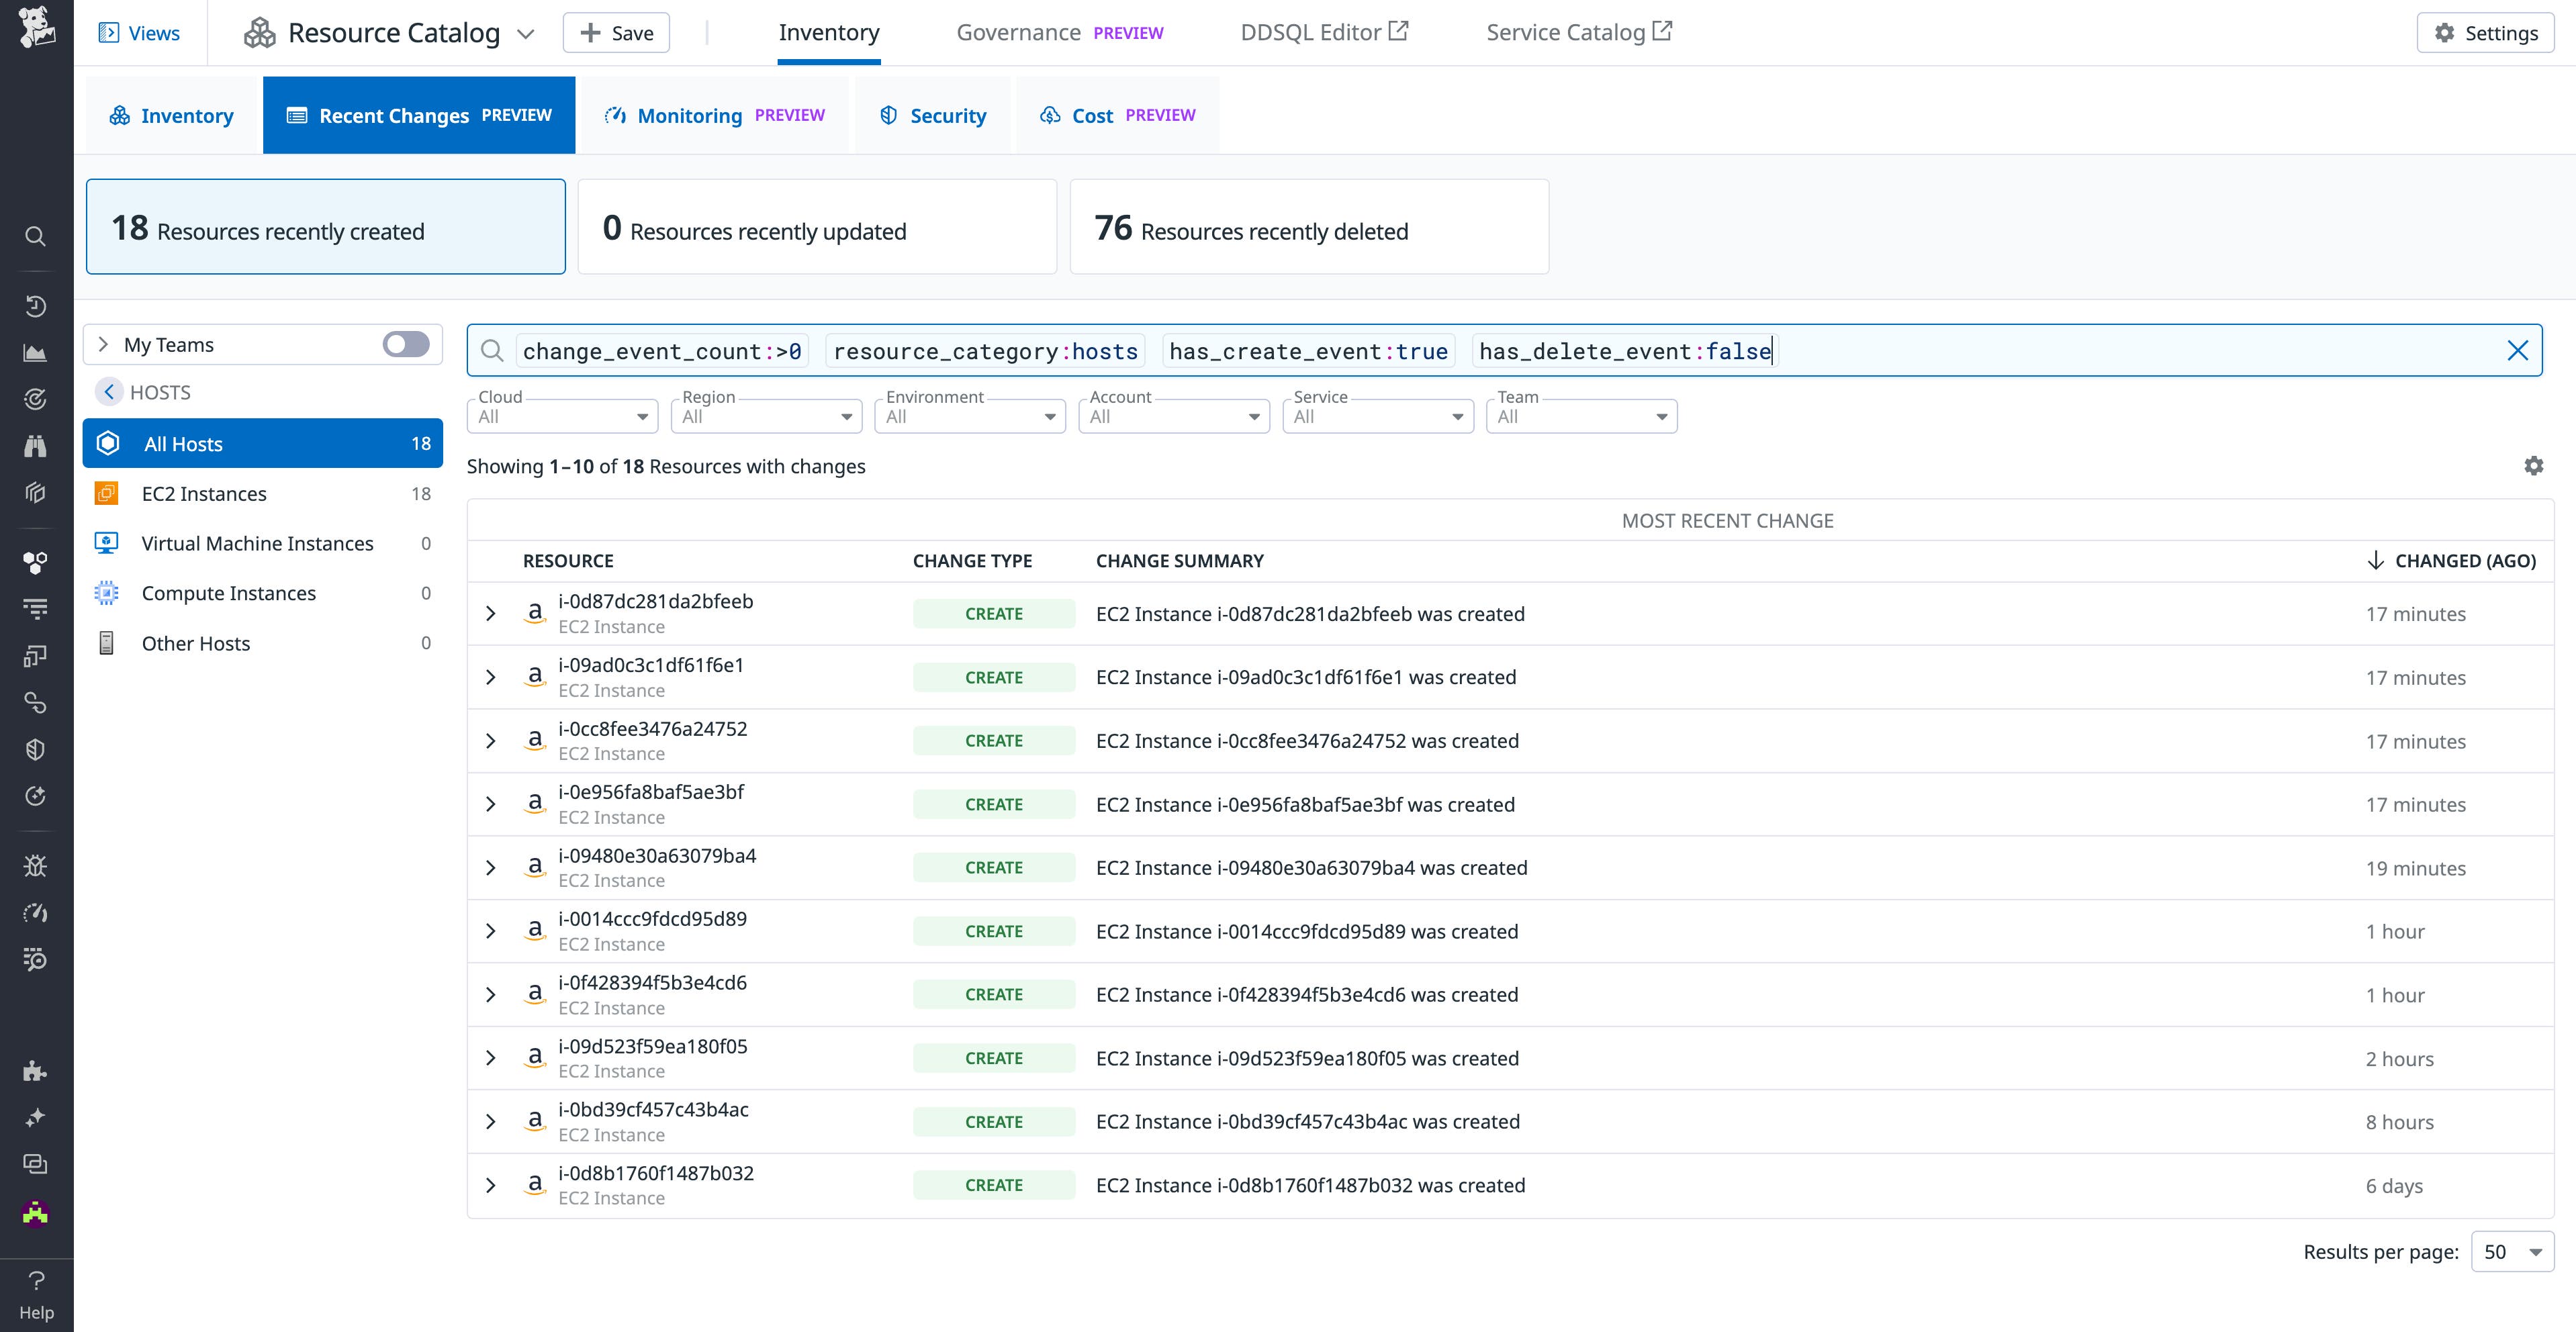Click the search magnifier icon in left sidebar
This screenshot has width=2576, height=1332.
35,237
